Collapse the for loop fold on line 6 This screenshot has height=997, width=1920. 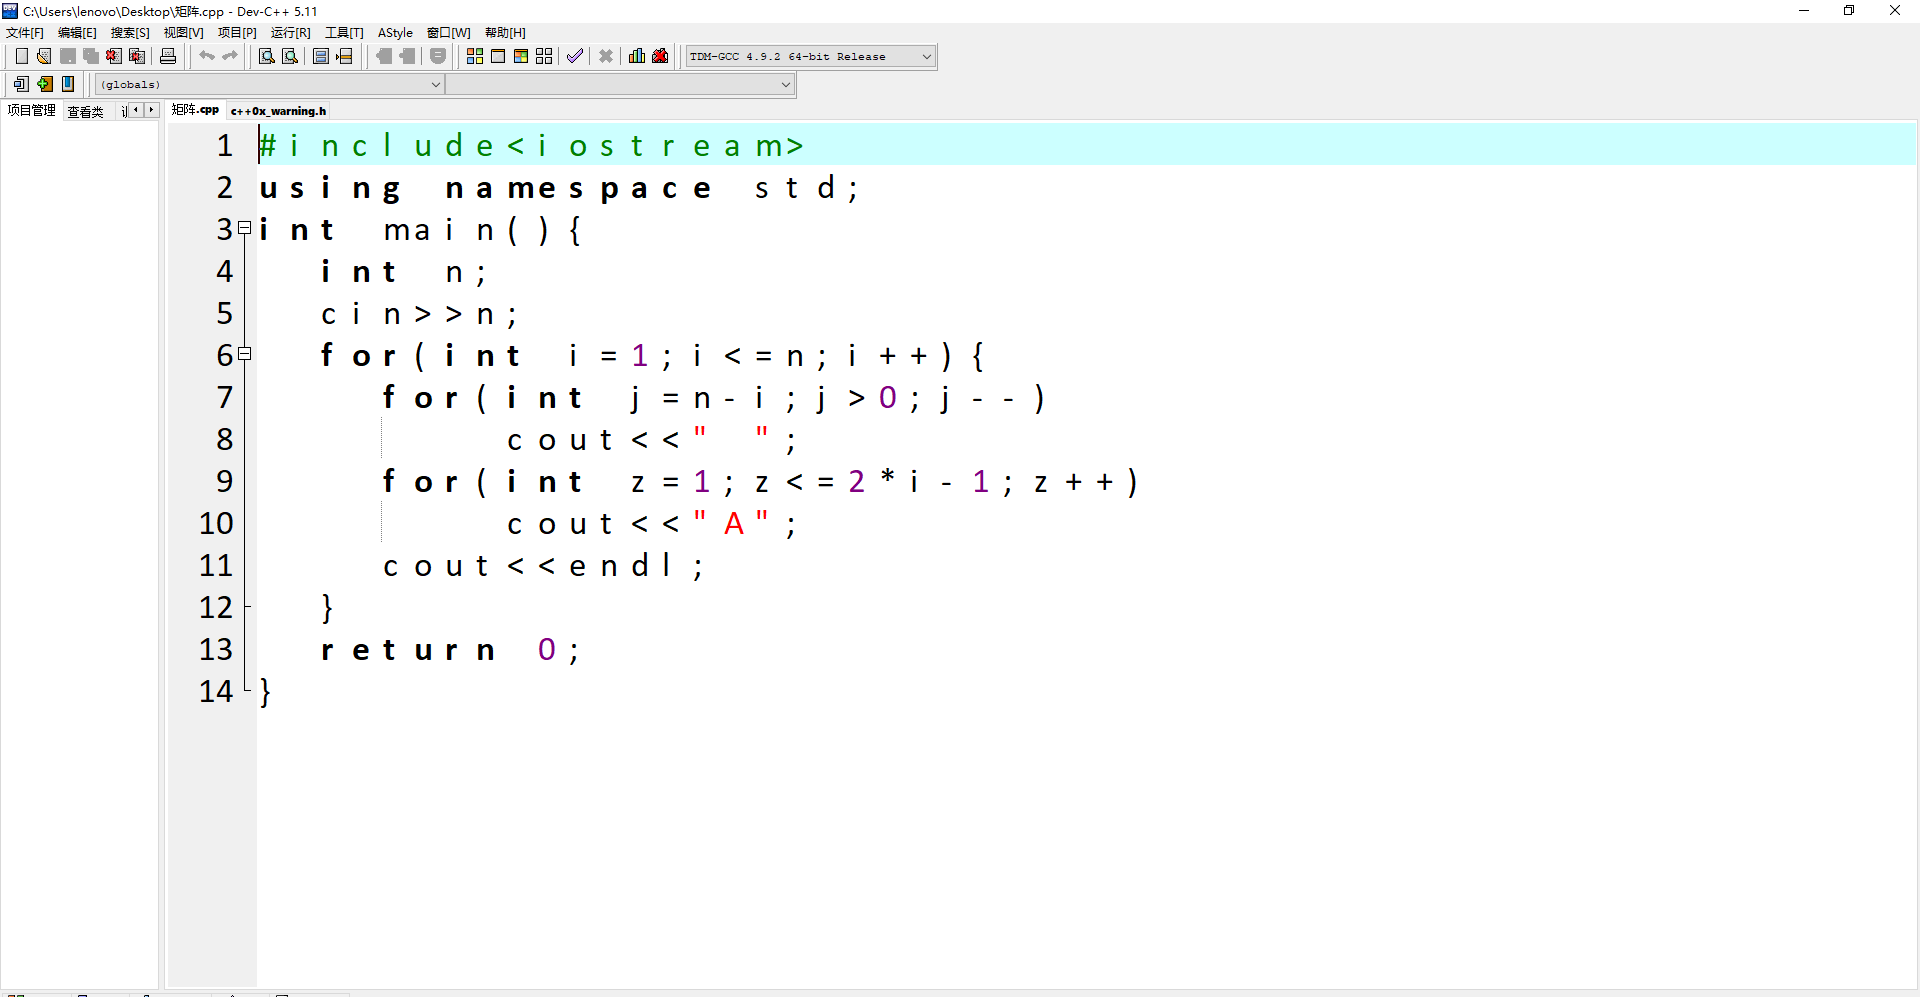(245, 354)
